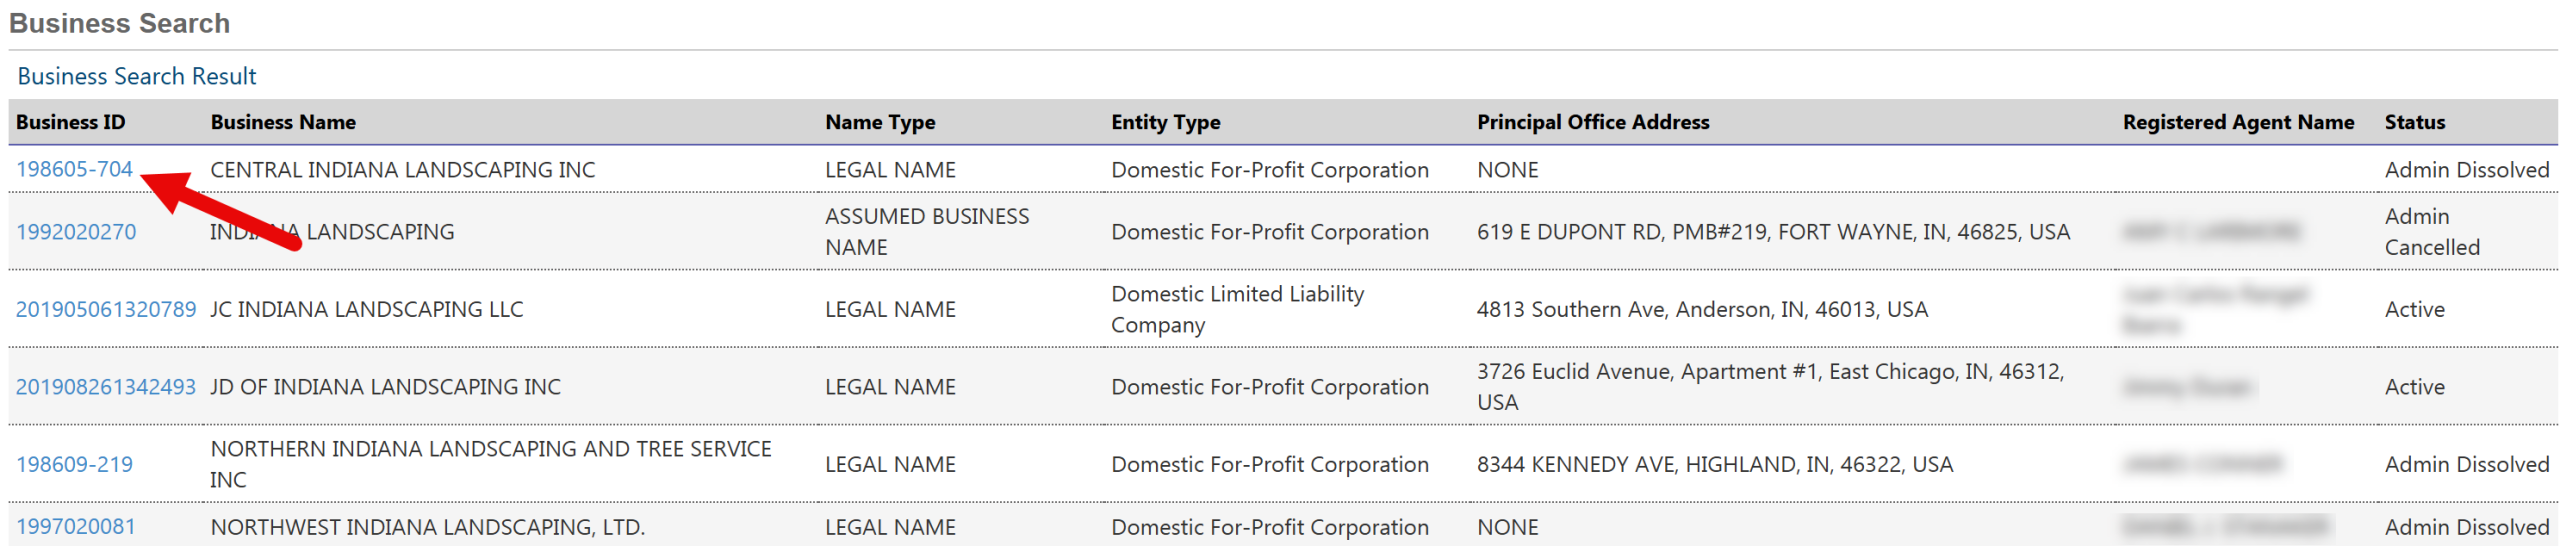2560x546 pixels.
Task: Click JD OF INDIANA LANDSCAPING INC cell
Action: 386,387
